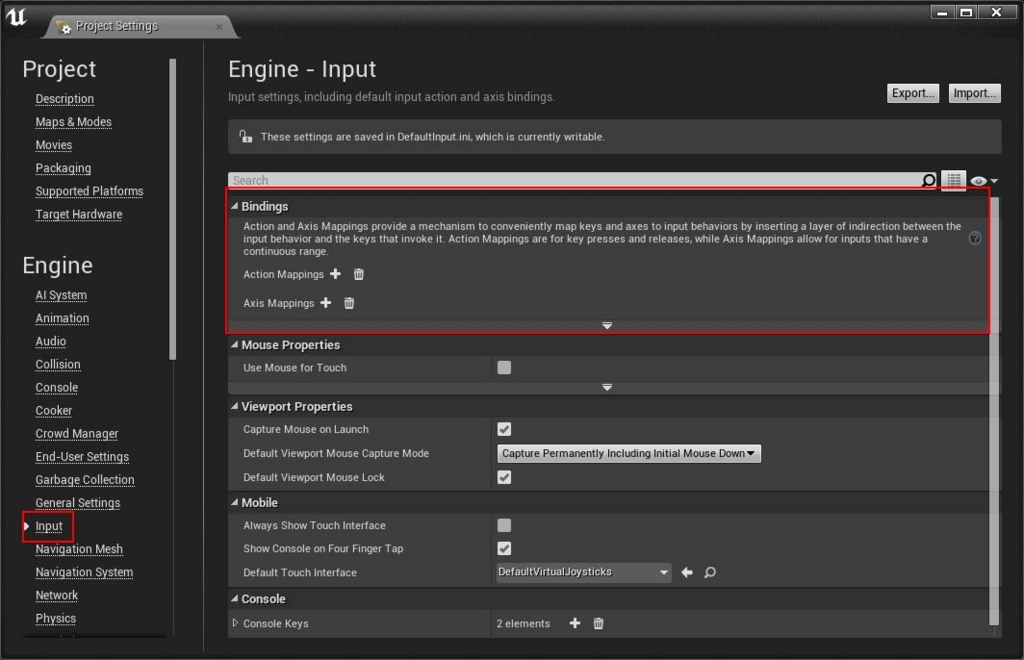Open Target Hardware settings

click(79, 214)
